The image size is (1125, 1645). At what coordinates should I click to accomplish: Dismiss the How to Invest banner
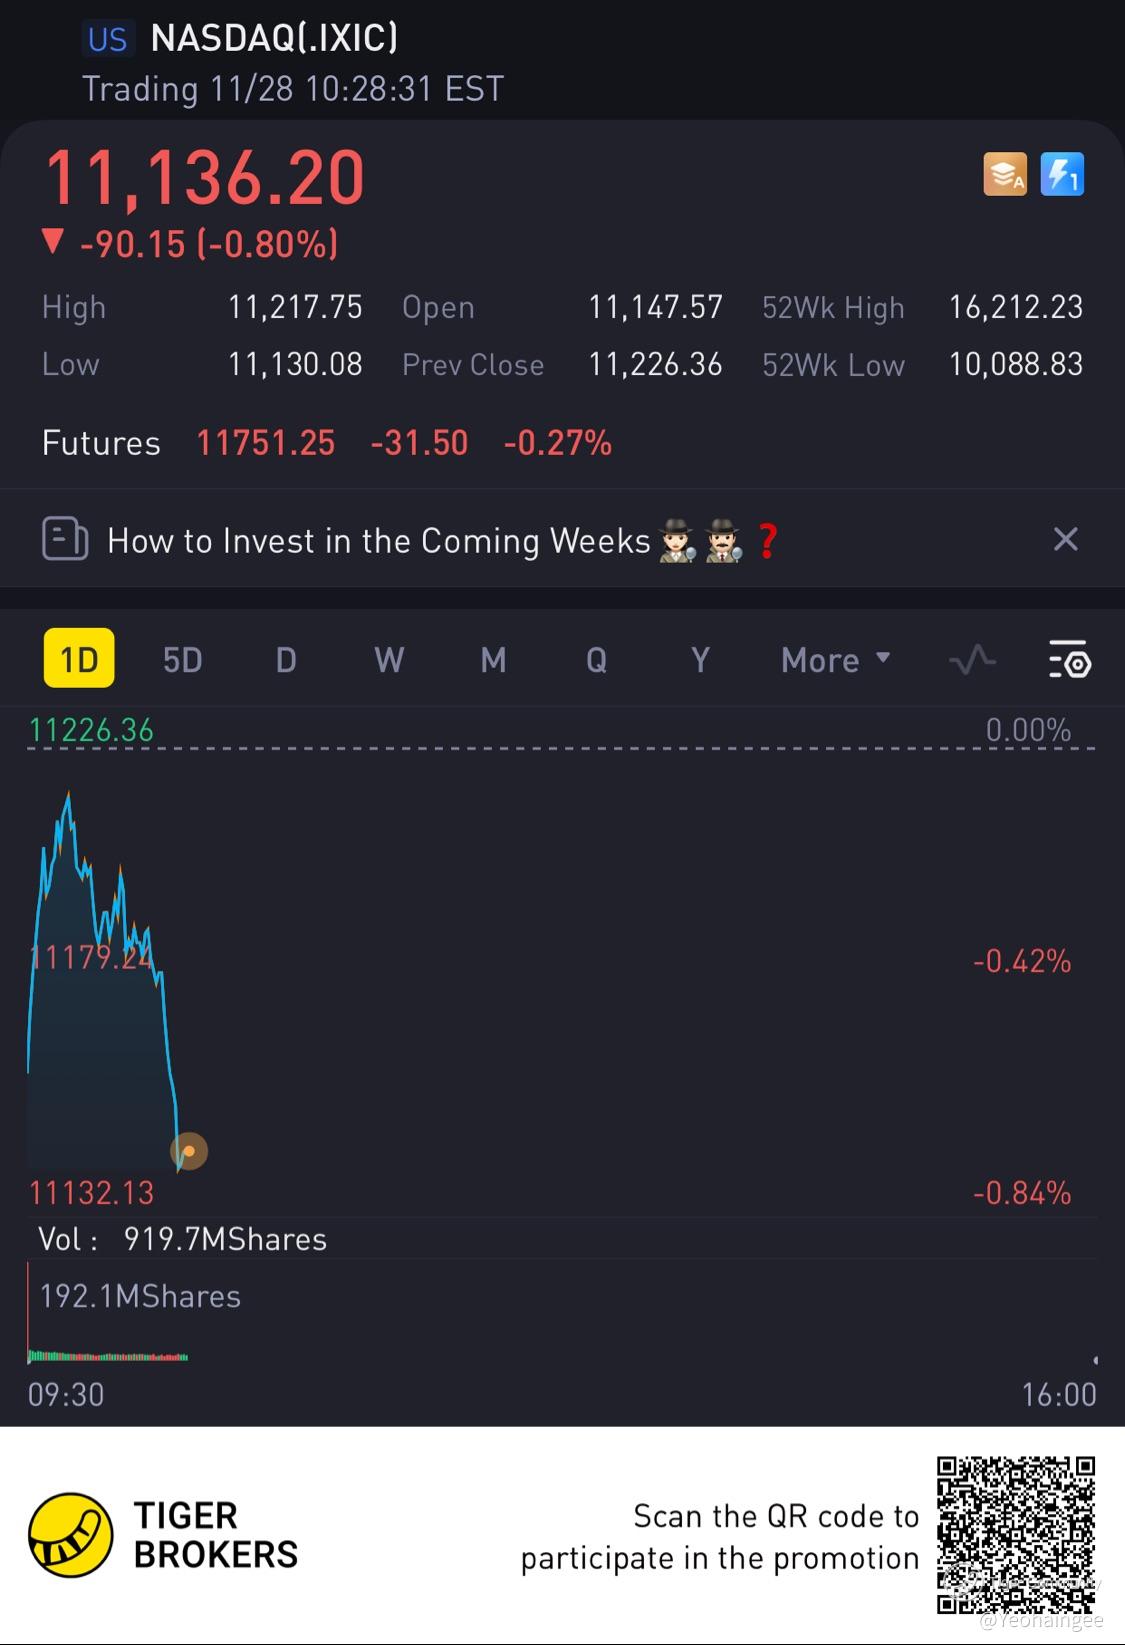coord(1066,539)
